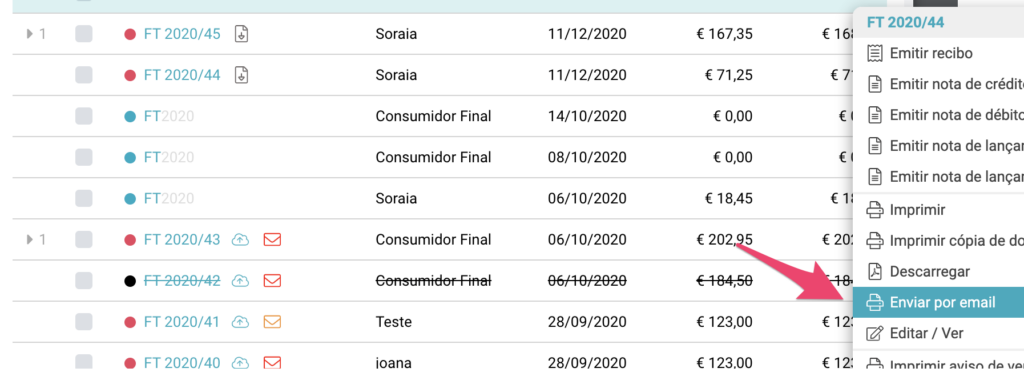1024x392 pixels.
Task: Click the cloud upload icon for FT 2020/43
Action: (x=241, y=240)
